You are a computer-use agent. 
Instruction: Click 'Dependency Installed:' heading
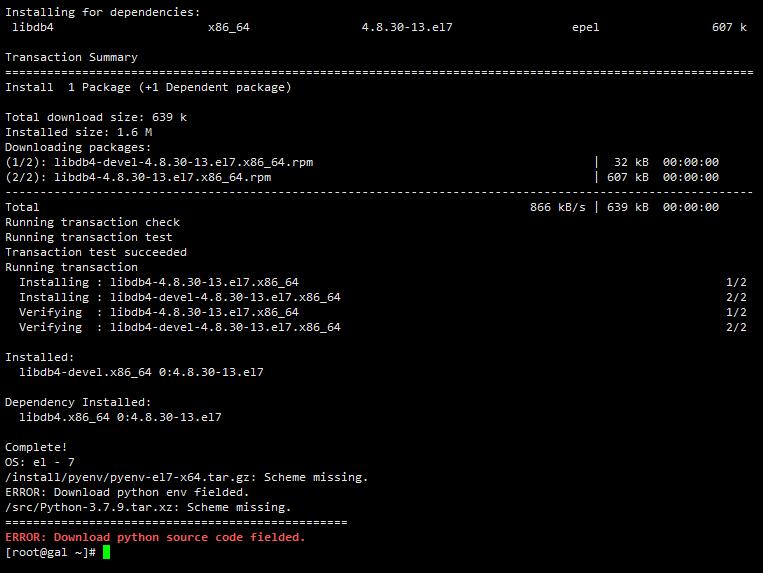pyautogui.click(x=78, y=402)
